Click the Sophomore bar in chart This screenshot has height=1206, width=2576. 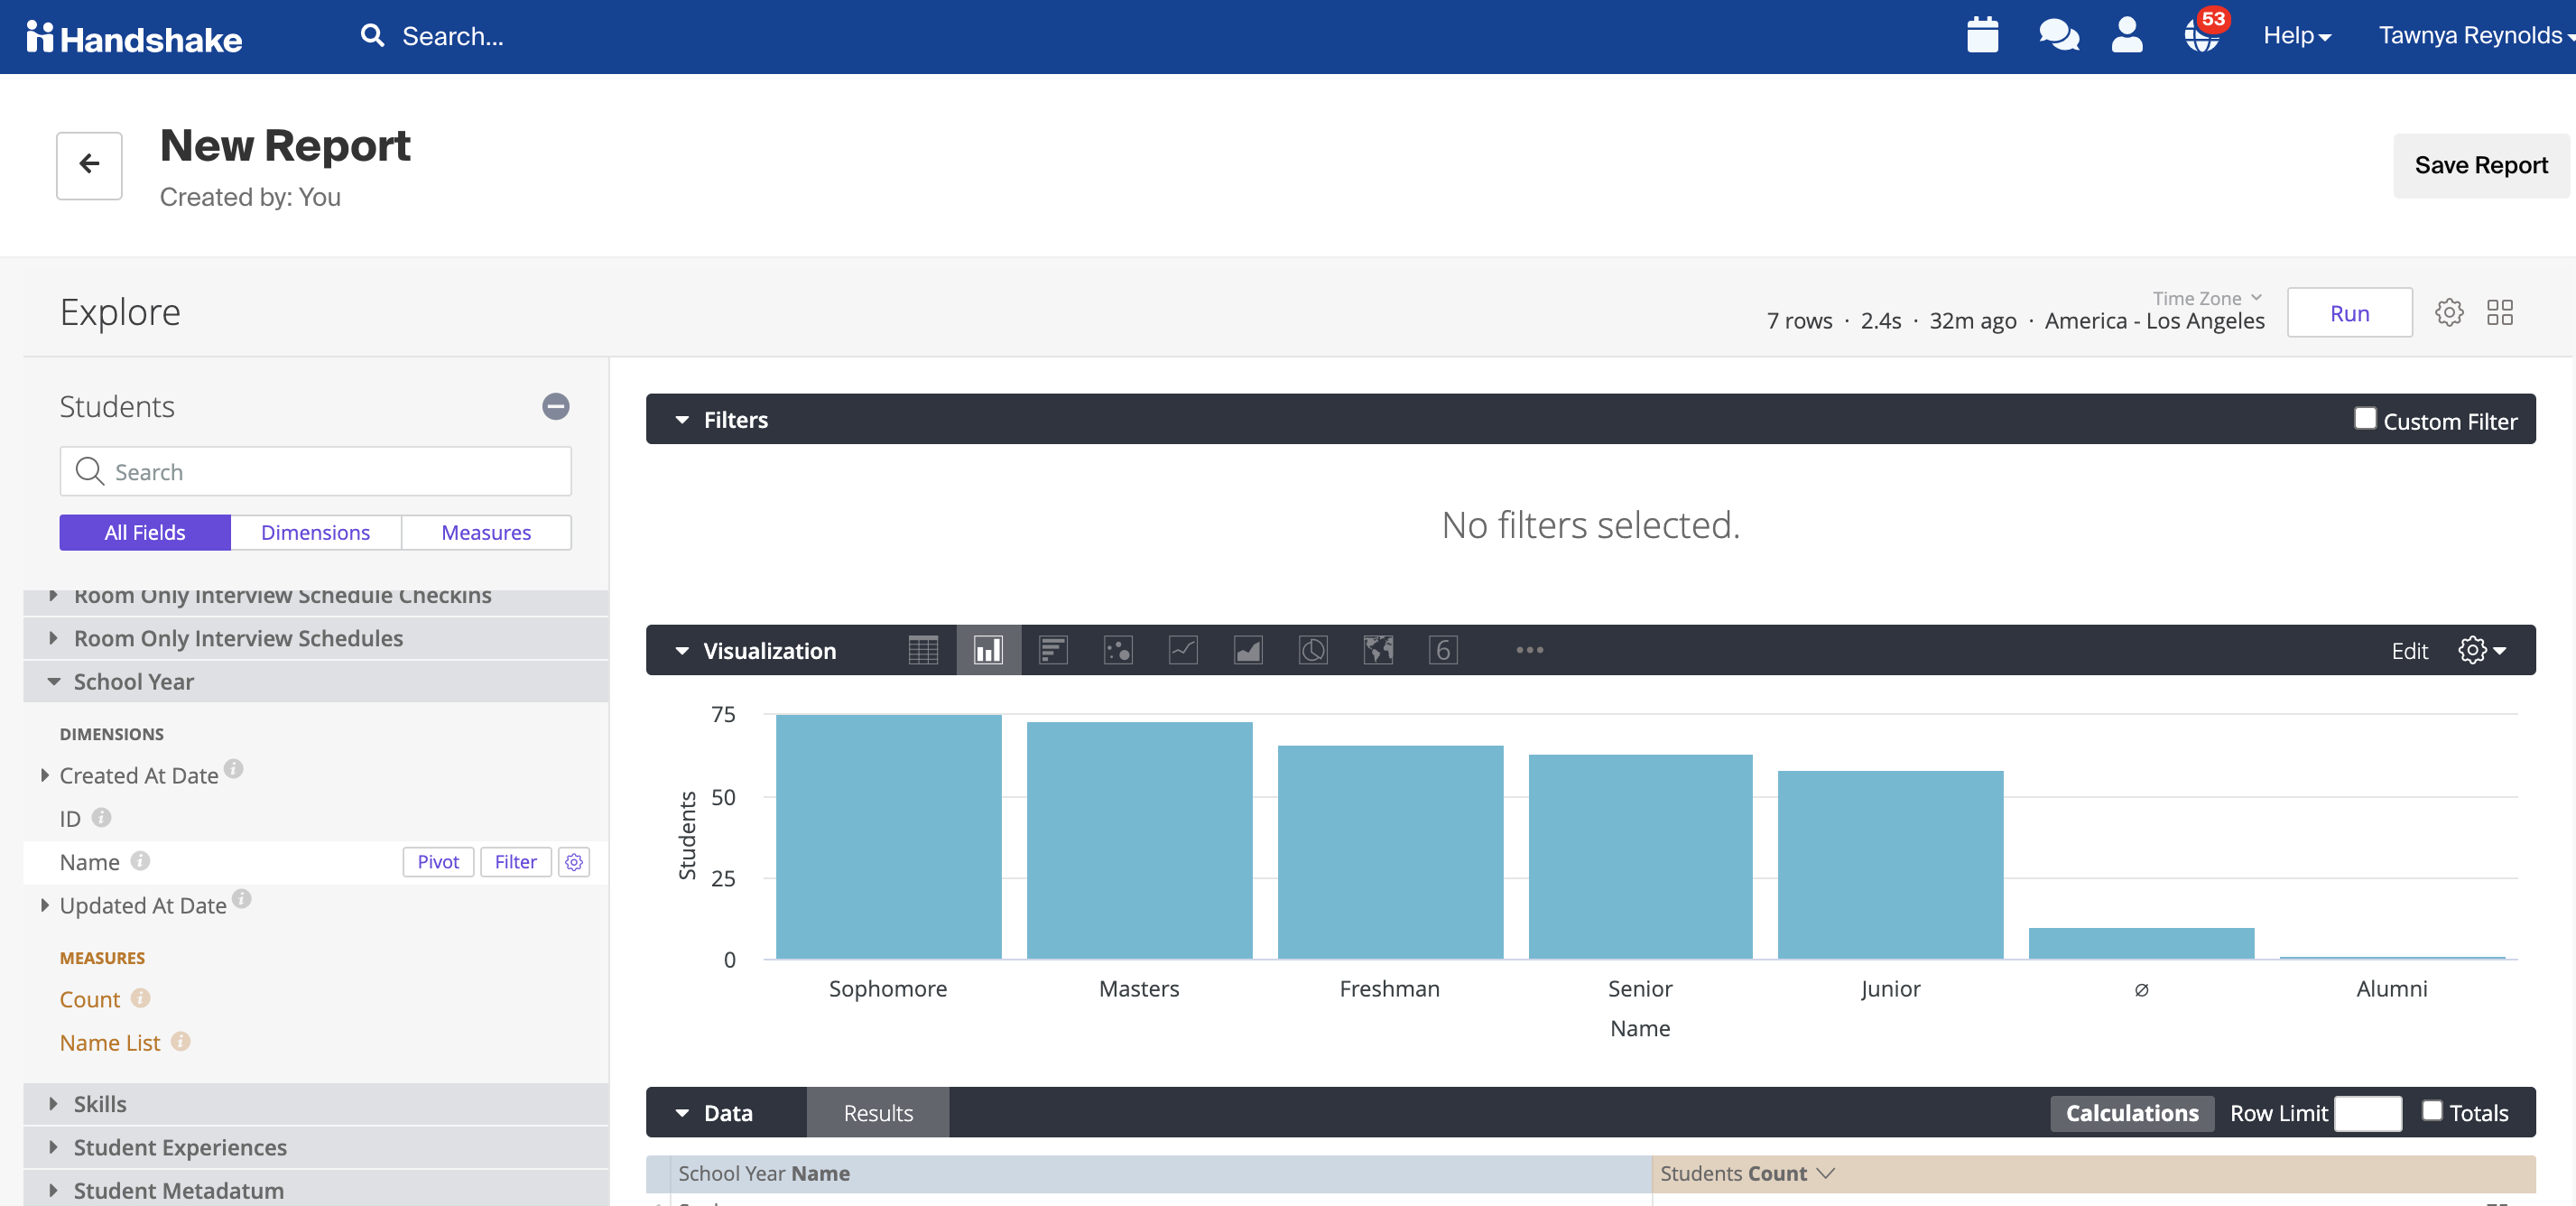coord(888,836)
